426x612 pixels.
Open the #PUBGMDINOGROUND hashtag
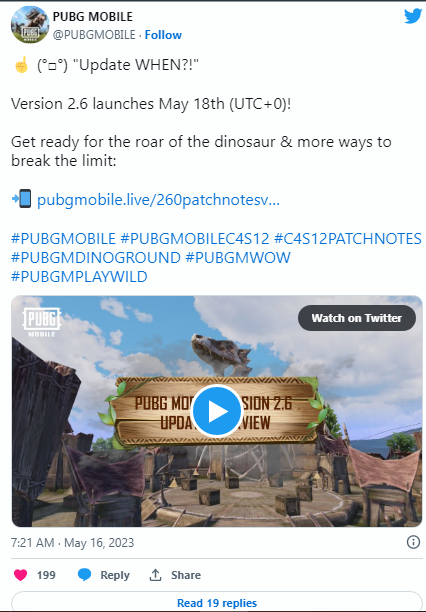pyautogui.click(x=96, y=258)
